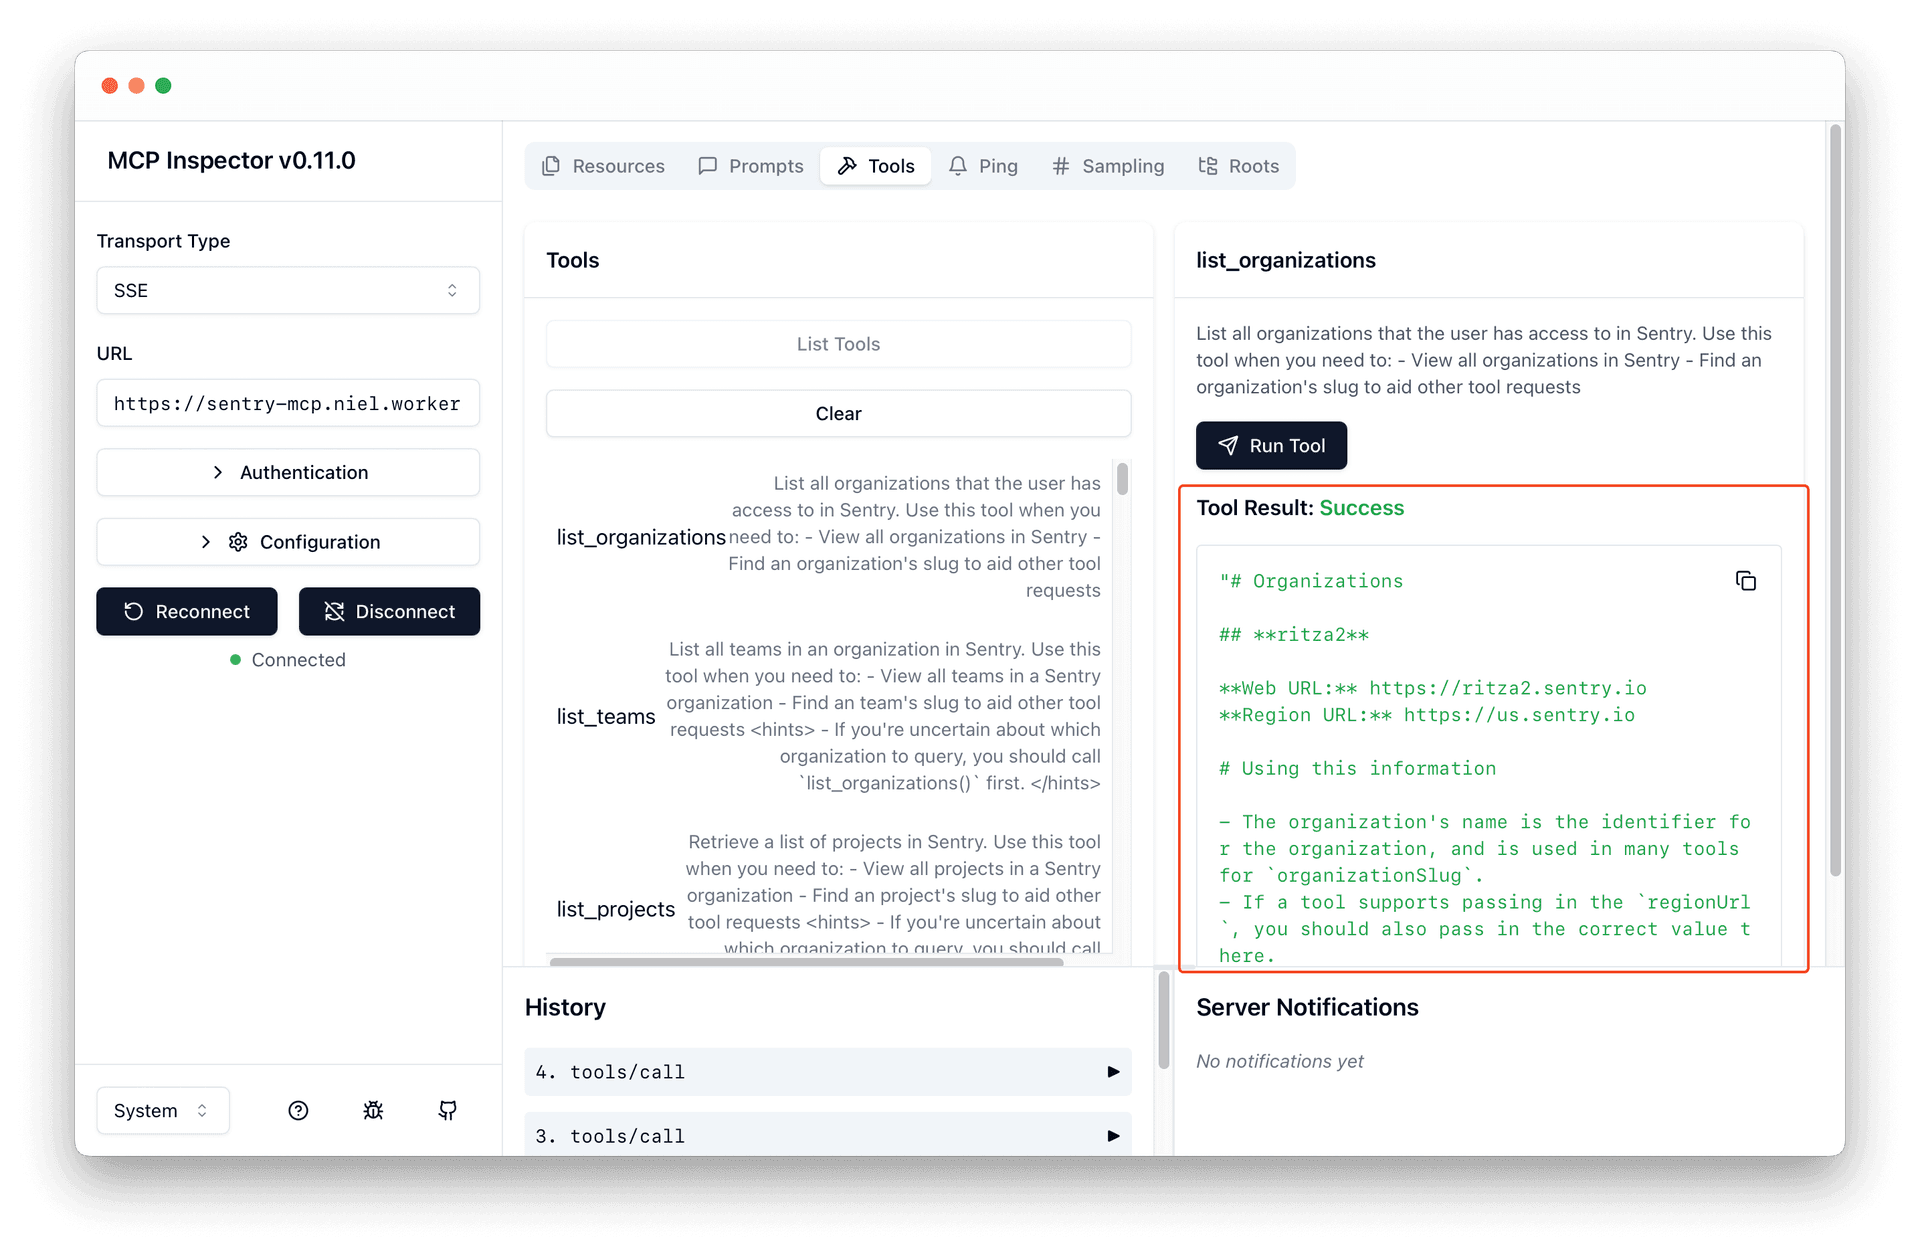Copy the tool result to clipboard
1920x1255 pixels.
pos(1745,581)
